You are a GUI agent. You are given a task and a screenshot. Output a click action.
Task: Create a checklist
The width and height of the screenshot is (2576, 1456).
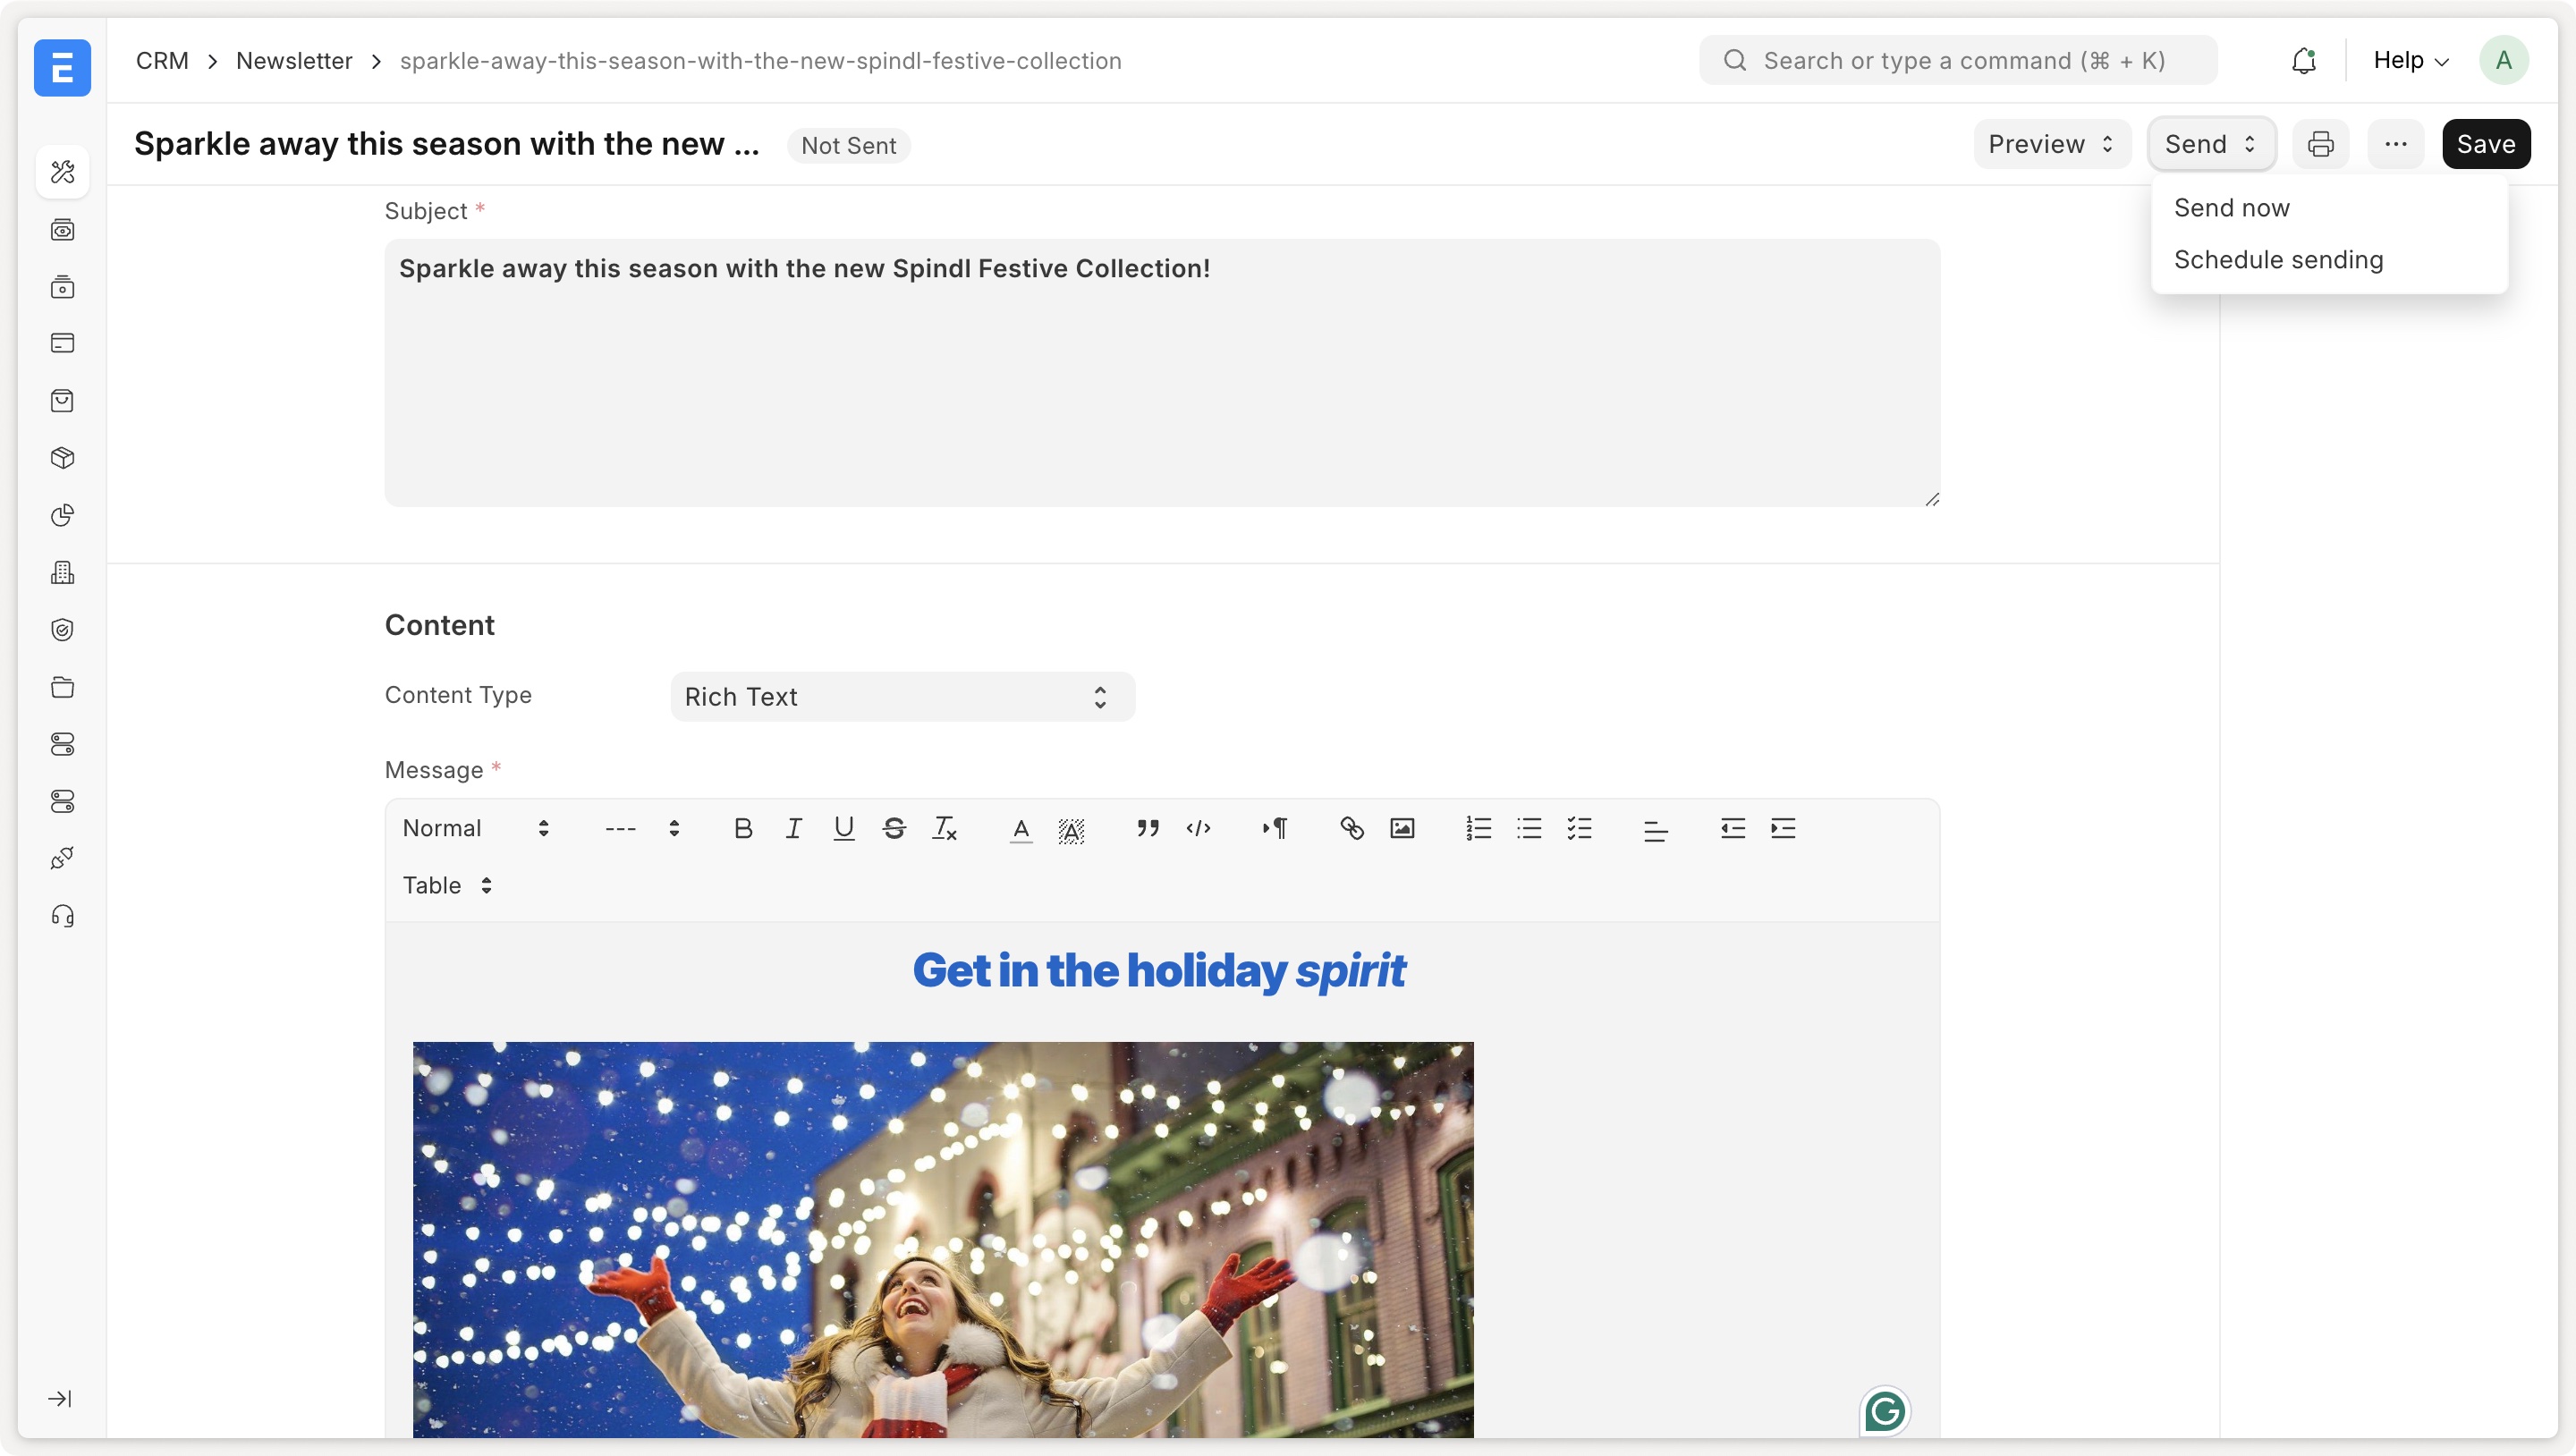1580,828
